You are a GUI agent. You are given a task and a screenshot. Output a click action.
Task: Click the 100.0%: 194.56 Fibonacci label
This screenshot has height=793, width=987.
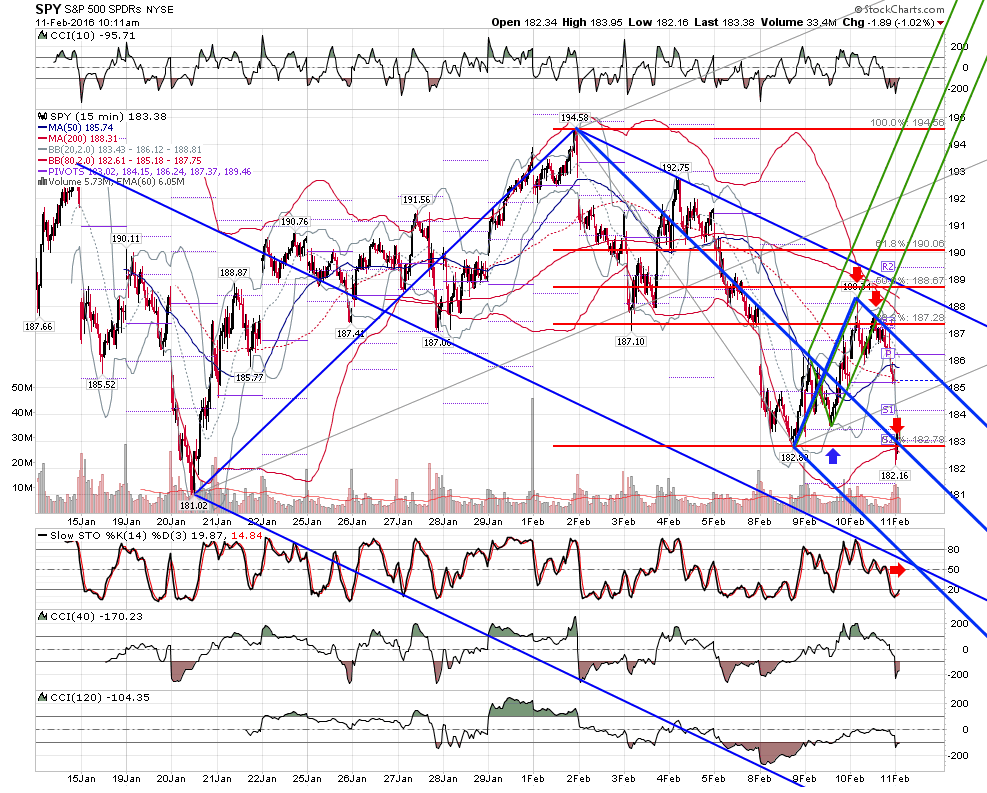point(907,123)
